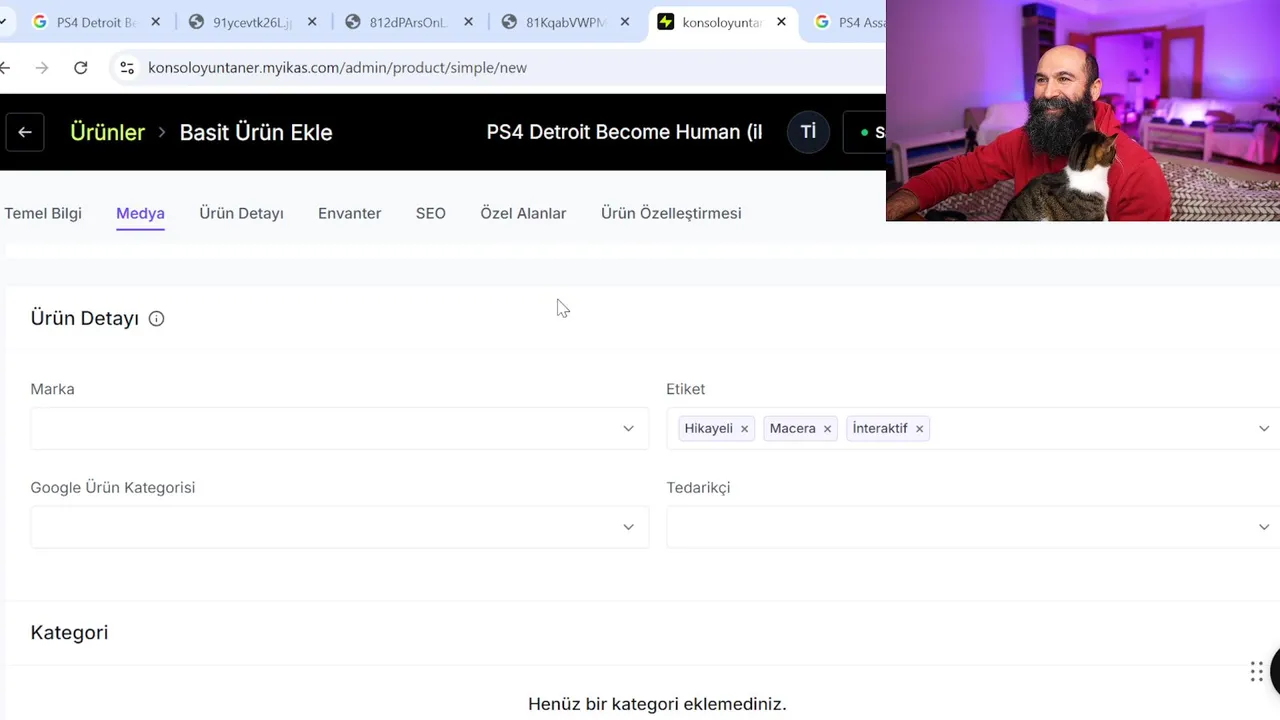Screen dimensions: 1280x720
Task: Click the Basit Ürün Ekle heading
Action: [256, 132]
